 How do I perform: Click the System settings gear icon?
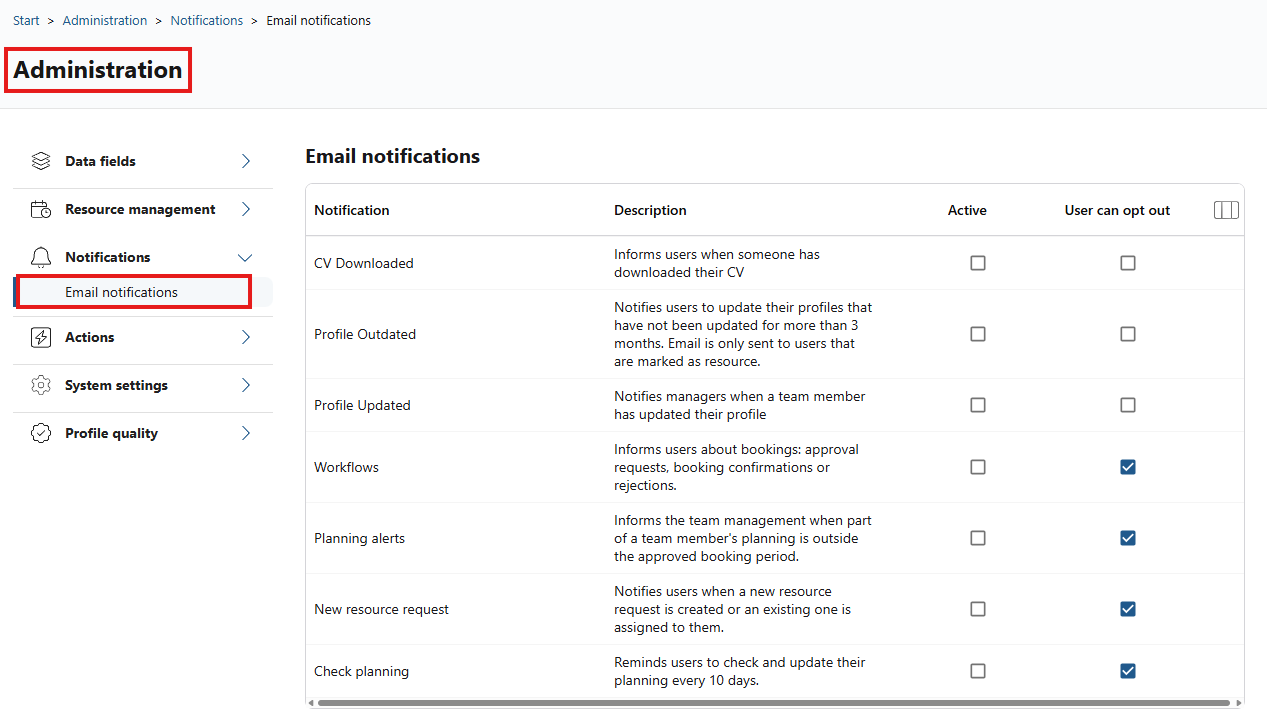(41, 385)
